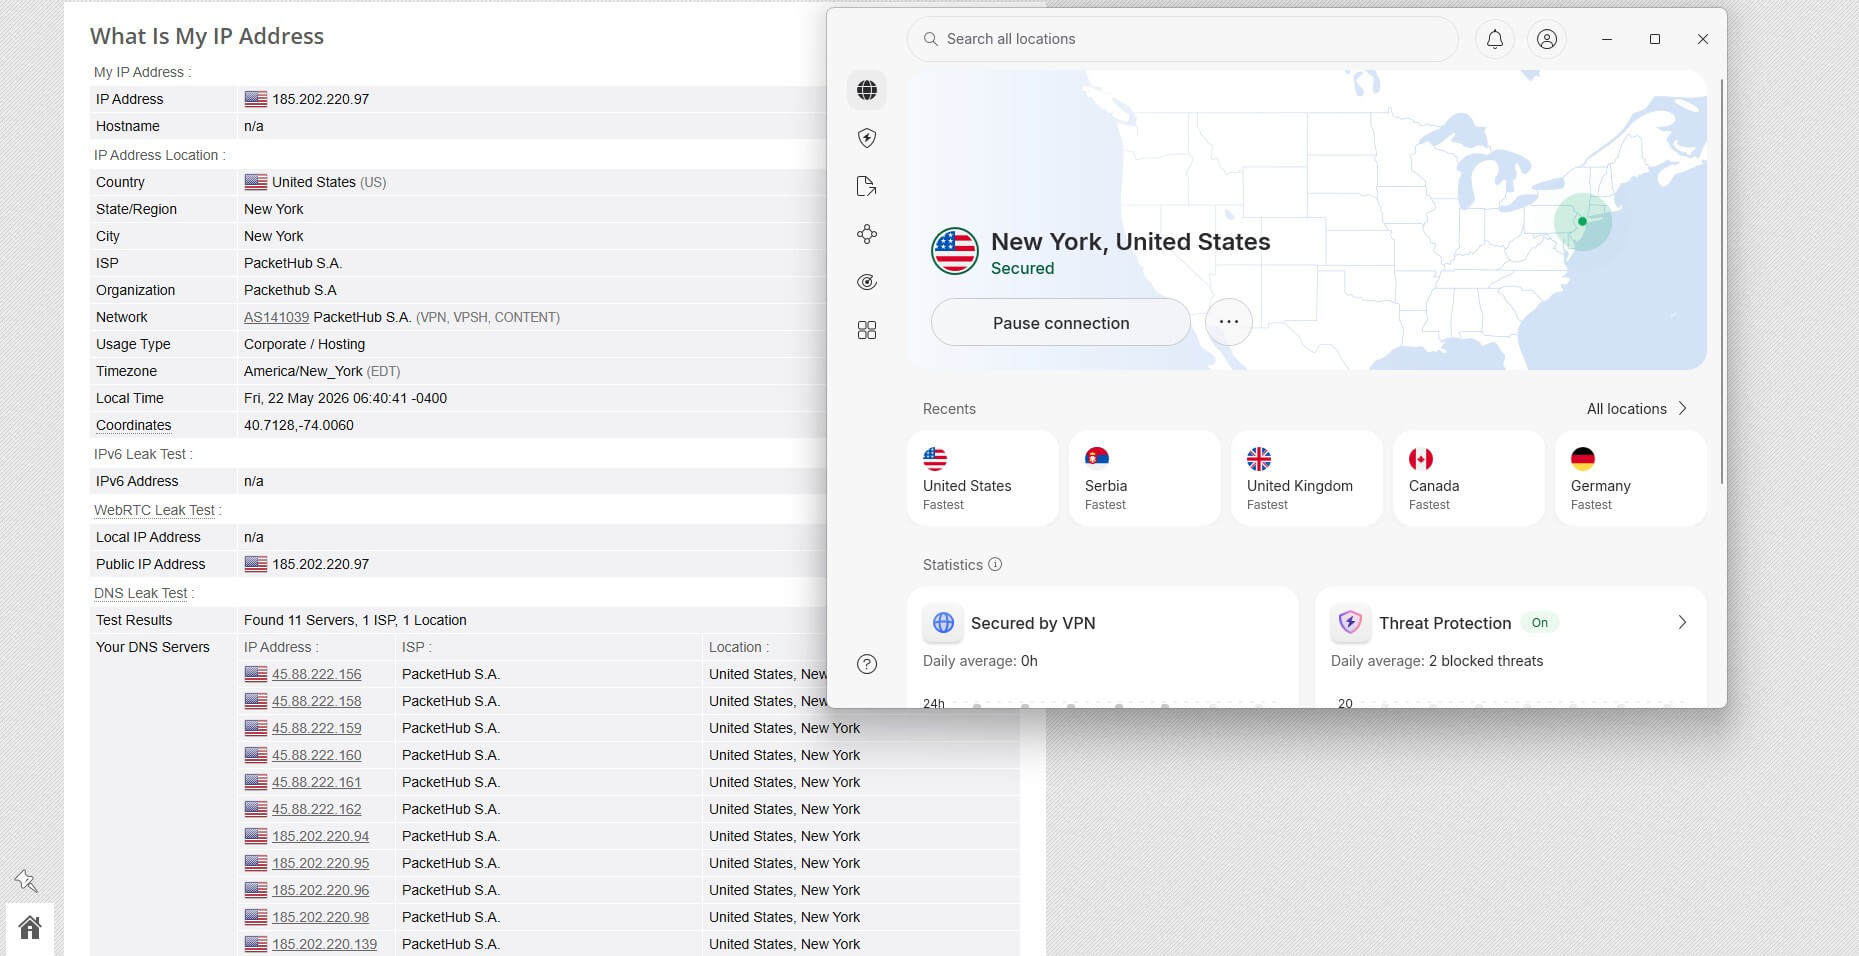Click the search magnifier icon
The width and height of the screenshot is (1859, 956).
[930, 39]
